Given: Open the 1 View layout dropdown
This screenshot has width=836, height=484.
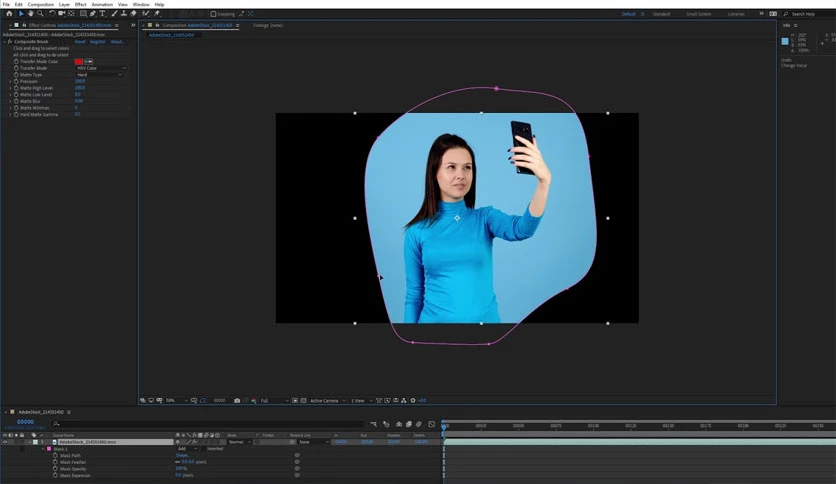Looking at the screenshot, I should point(361,400).
